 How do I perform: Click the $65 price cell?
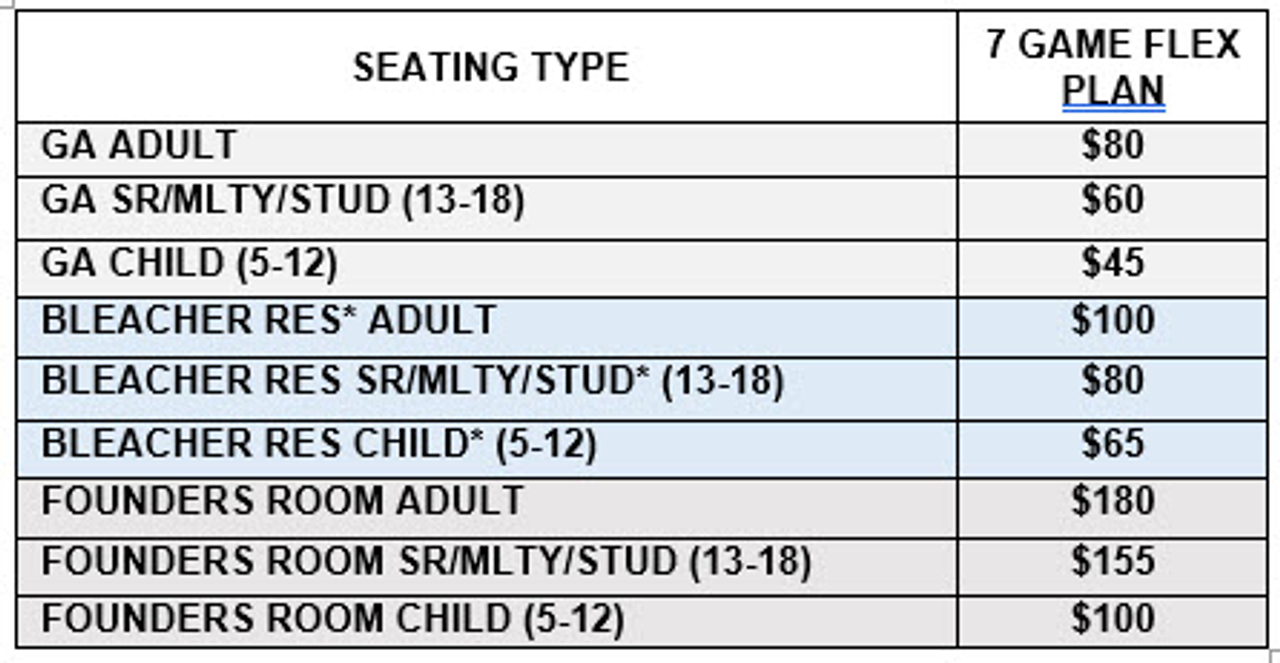(1112, 448)
